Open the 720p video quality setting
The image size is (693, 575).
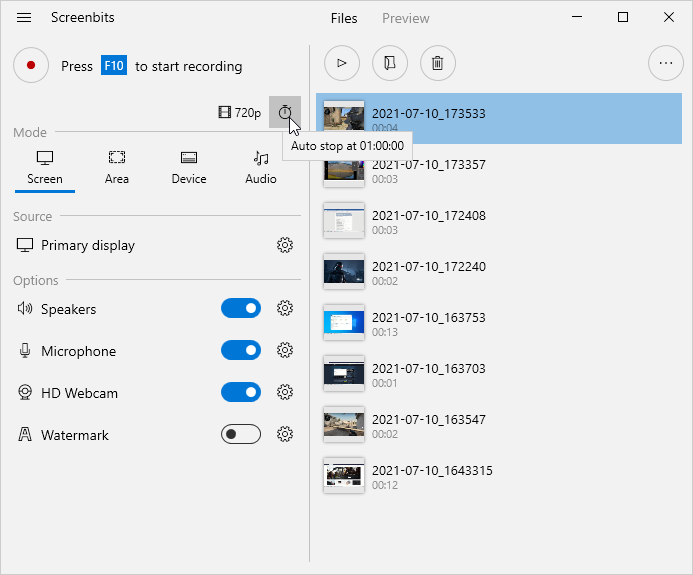[240, 112]
